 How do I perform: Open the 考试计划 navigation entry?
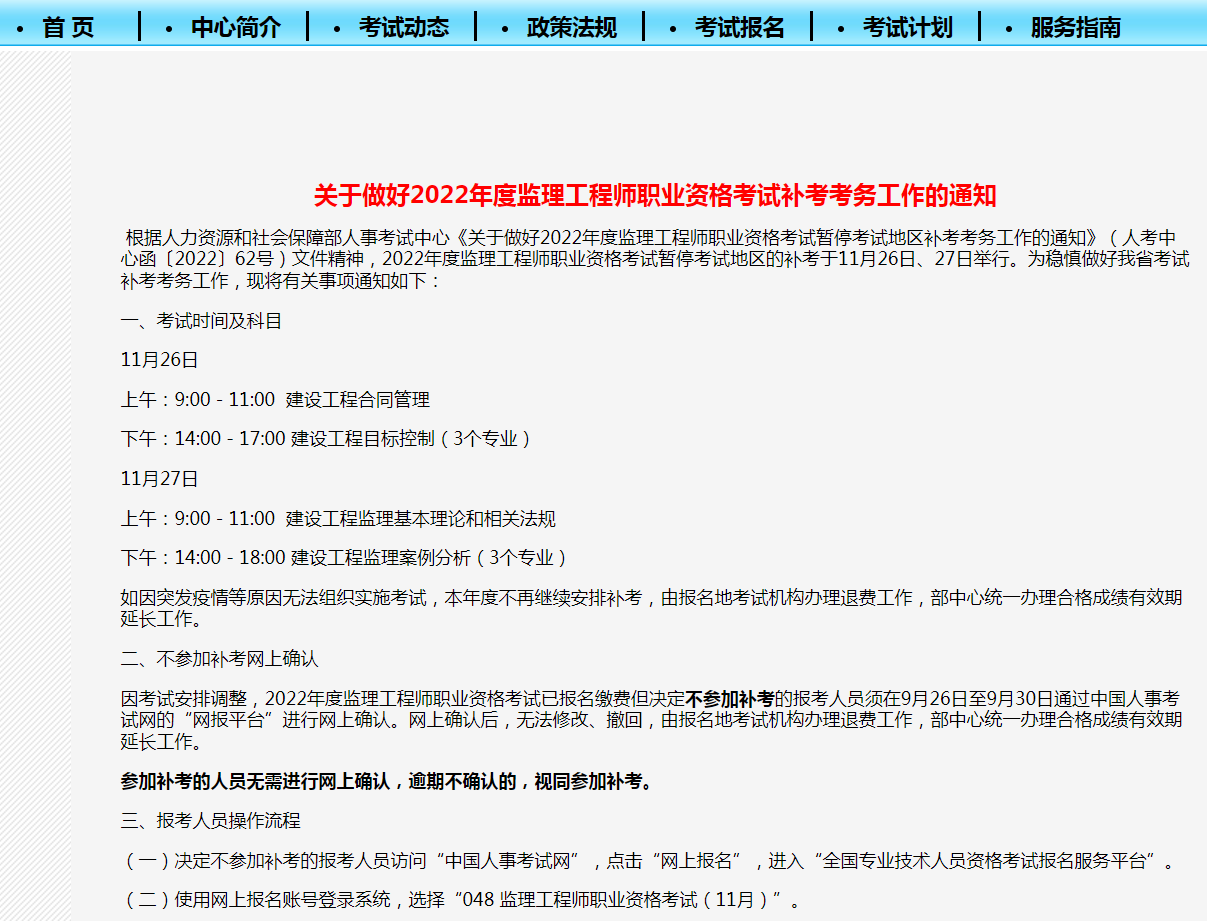coord(908,27)
